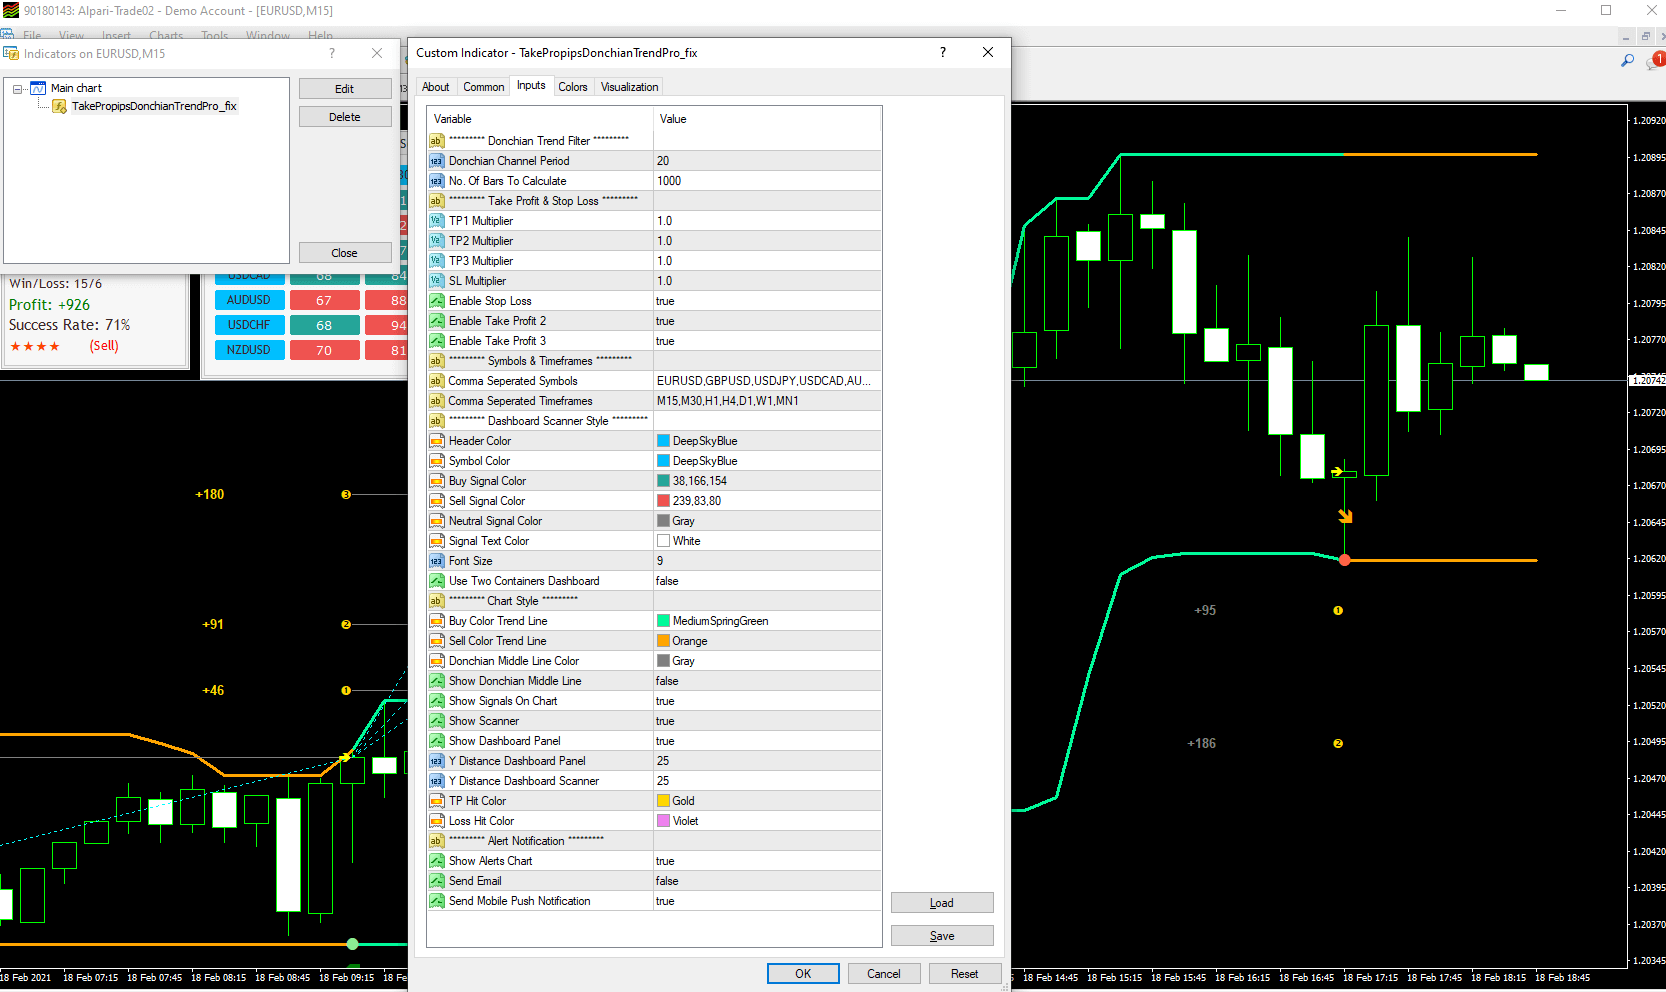
Task: Click the No. Of Bars To Calculate icon
Action: [x=436, y=181]
